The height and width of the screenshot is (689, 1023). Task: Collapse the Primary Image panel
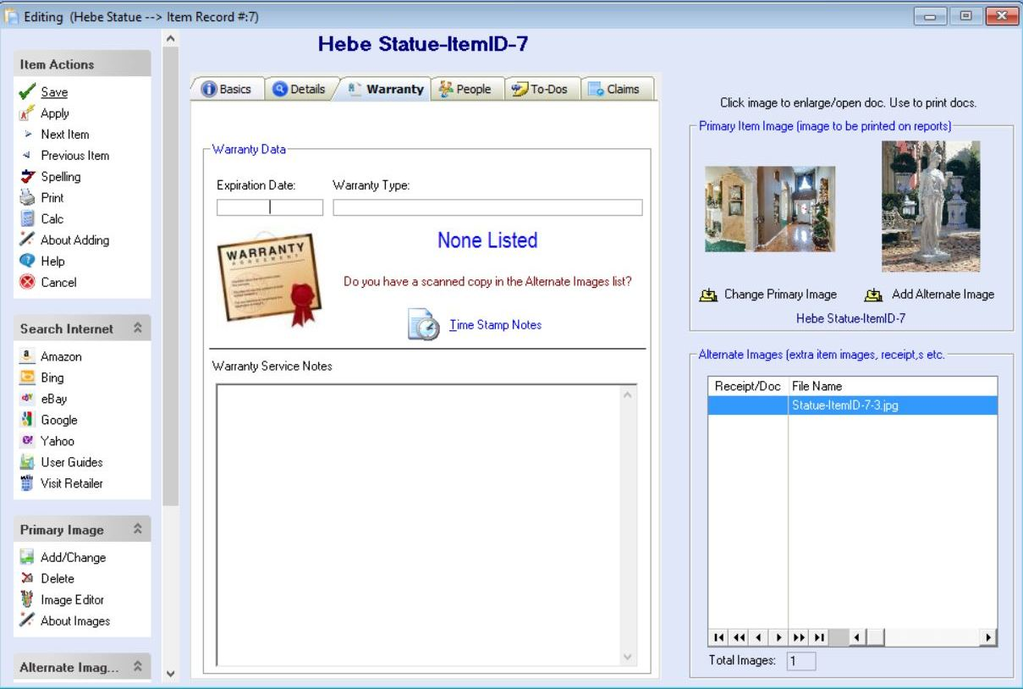tap(138, 529)
